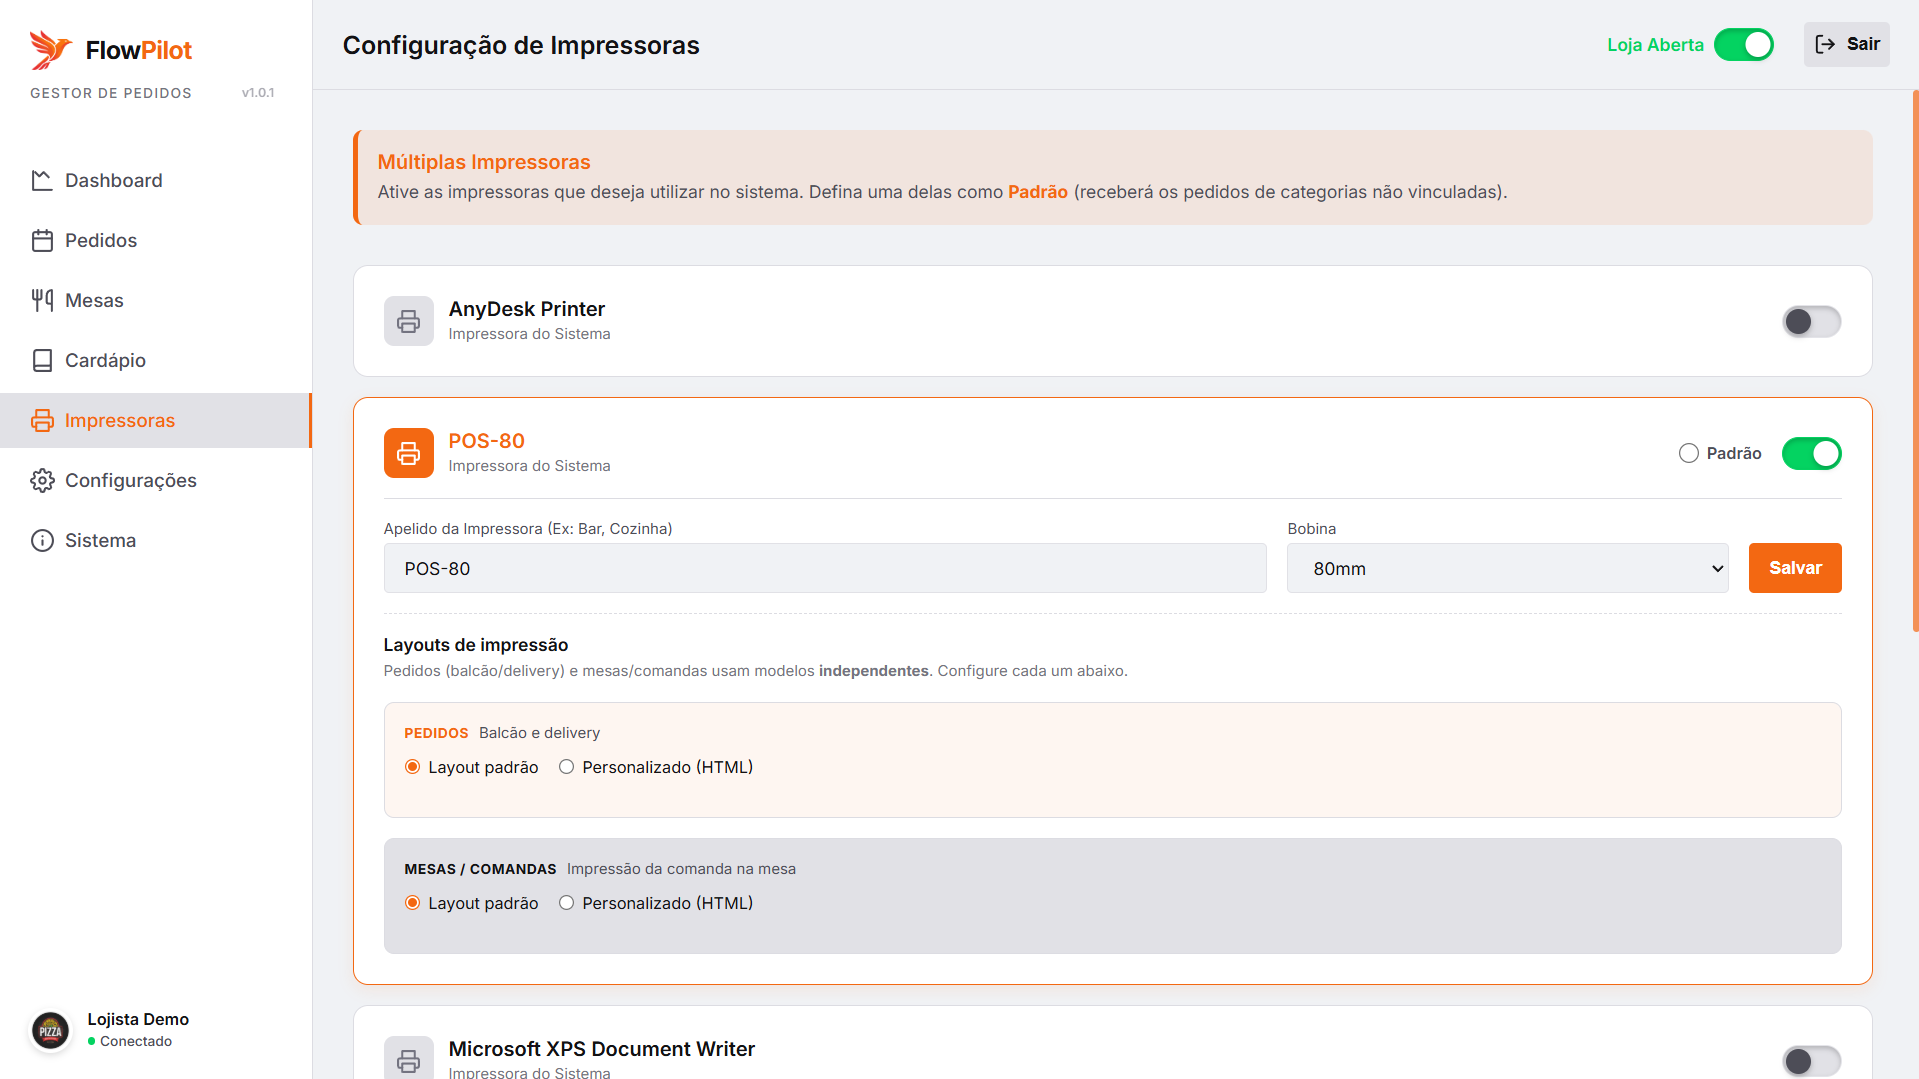Click the Sair logout button
Image resolution: width=1919 pixels, height=1079 pixels.
[x=1846, y=44]
